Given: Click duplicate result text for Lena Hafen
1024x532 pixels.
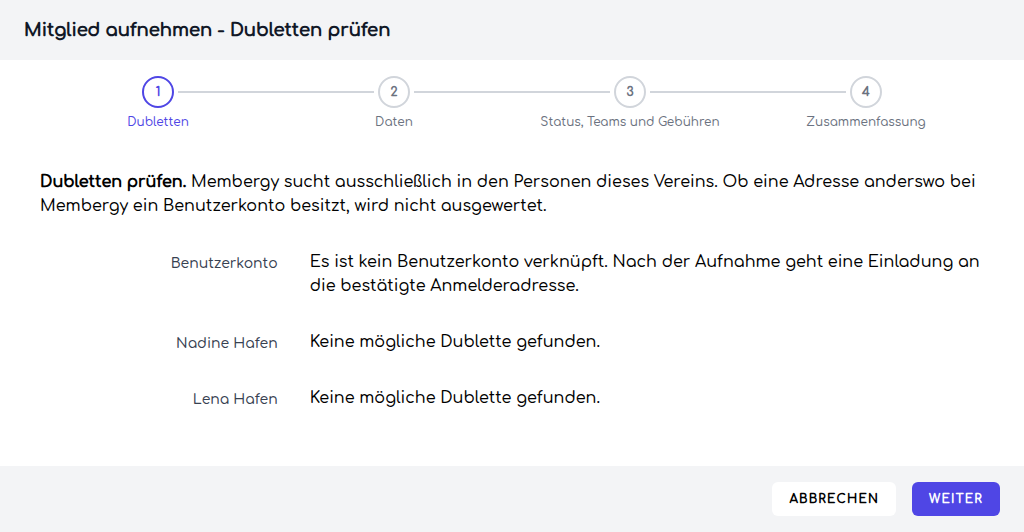Looking at the screenshot, I should click(455, 398).
